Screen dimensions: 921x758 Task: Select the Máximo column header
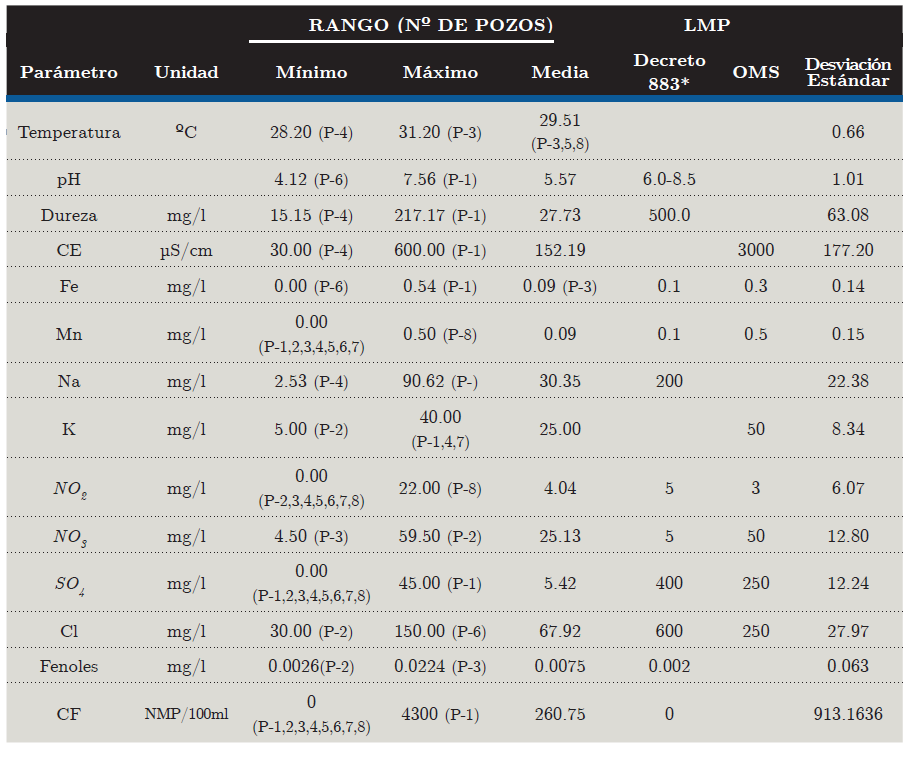click(440, 72)
